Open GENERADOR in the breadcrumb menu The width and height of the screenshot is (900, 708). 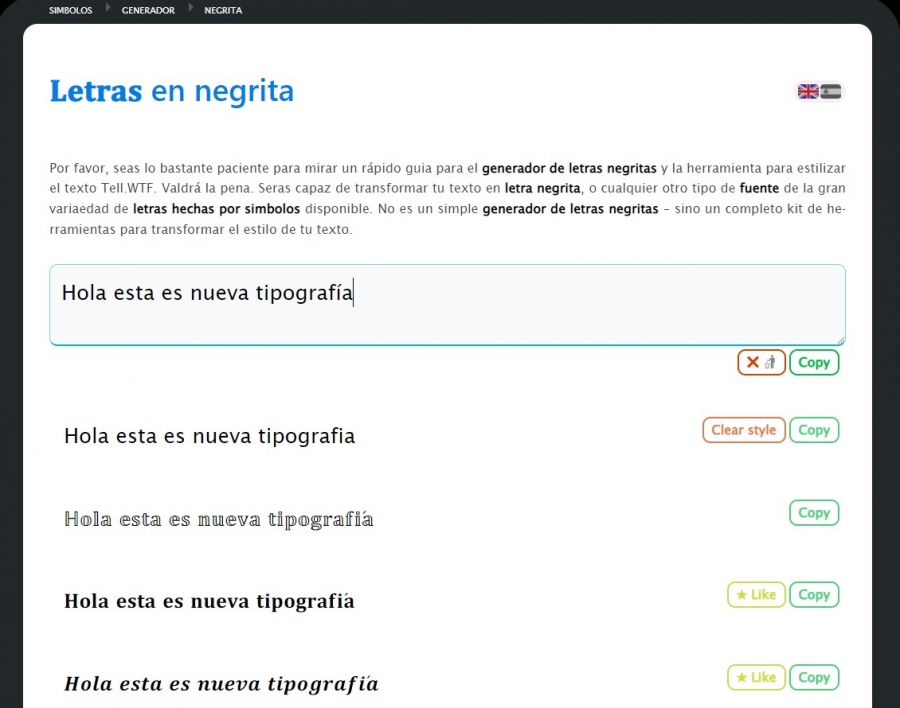[x=148, y=10]
